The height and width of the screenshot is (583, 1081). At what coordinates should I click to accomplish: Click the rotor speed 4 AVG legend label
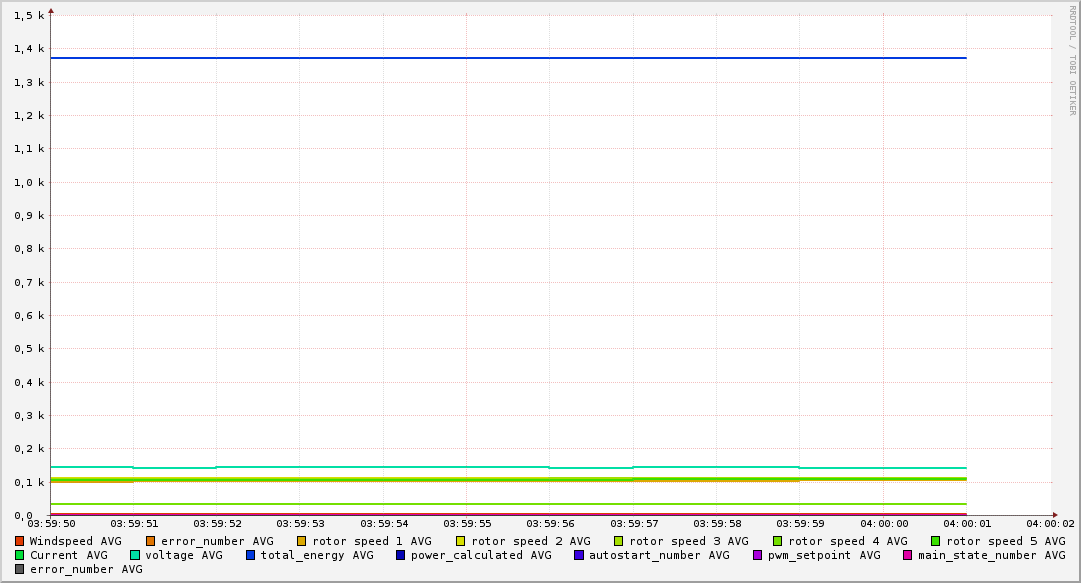click(847, 541)
